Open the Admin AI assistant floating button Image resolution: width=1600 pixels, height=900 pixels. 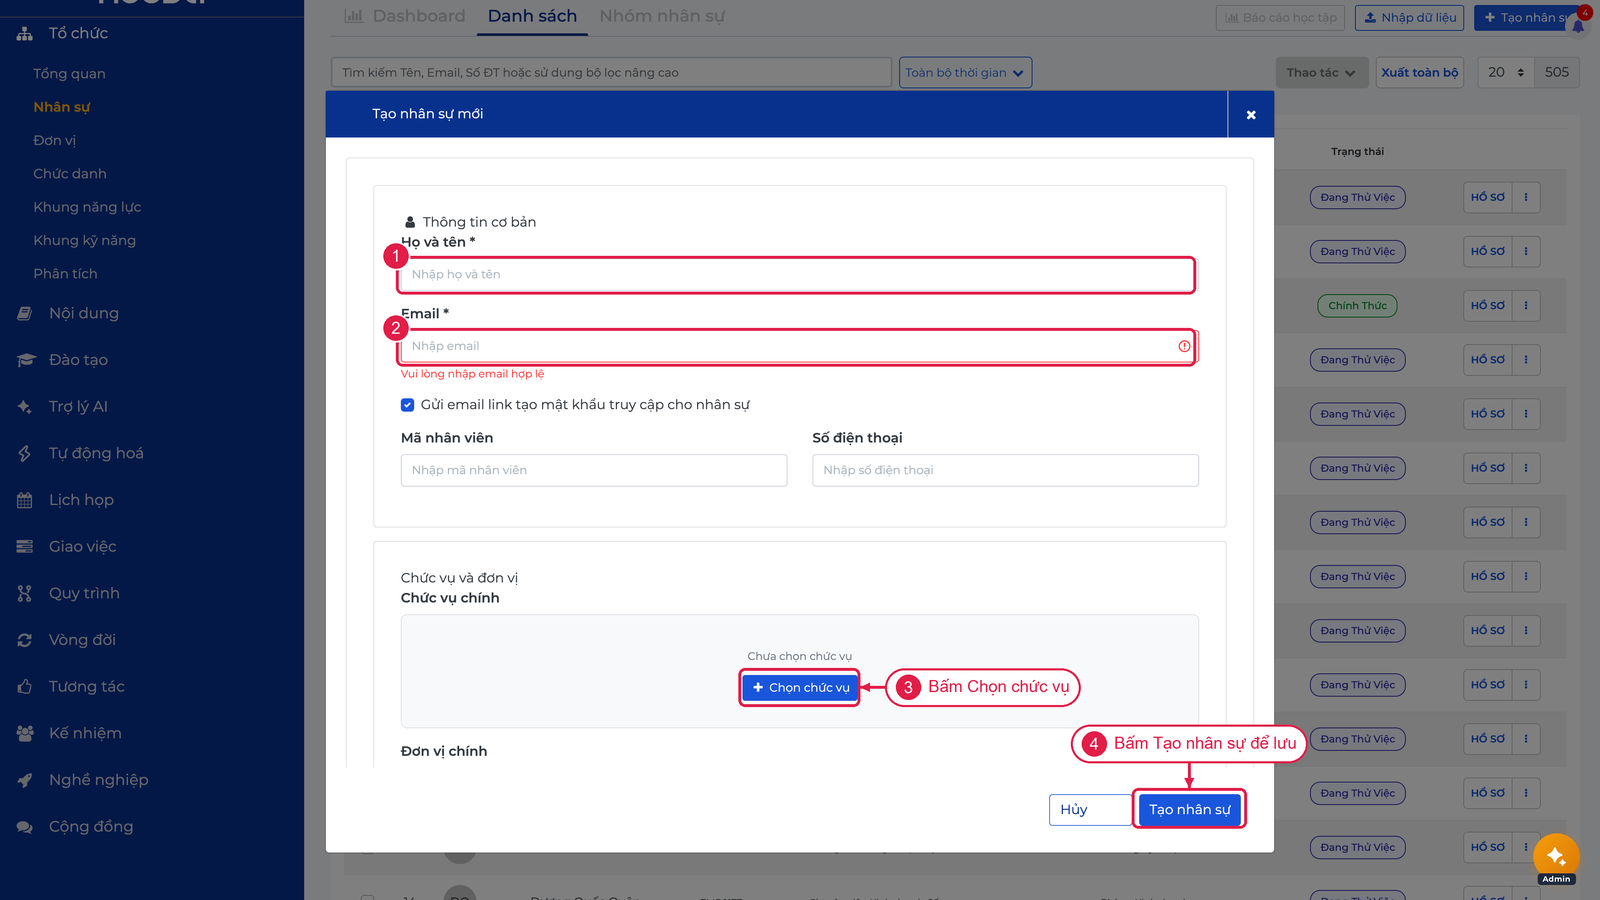[x=1556, y=857]
